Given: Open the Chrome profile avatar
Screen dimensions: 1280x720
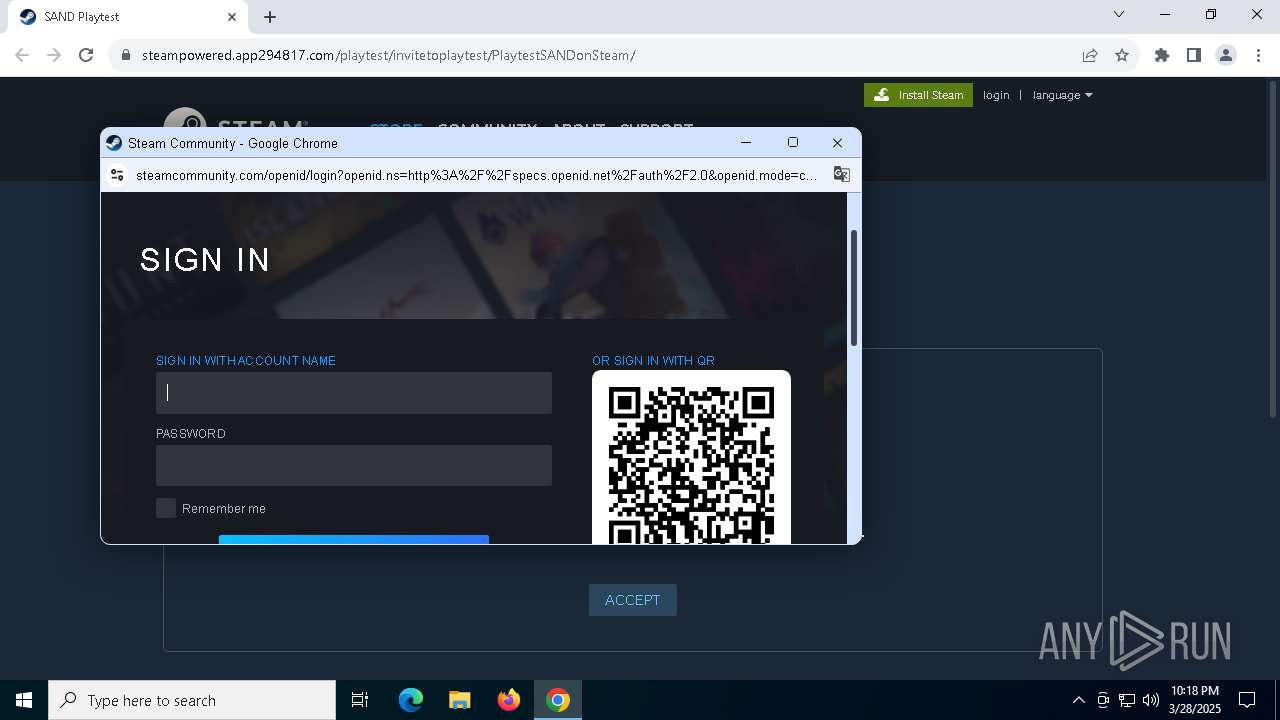Looking at the screenshot, I should (x=1226, y=55).
